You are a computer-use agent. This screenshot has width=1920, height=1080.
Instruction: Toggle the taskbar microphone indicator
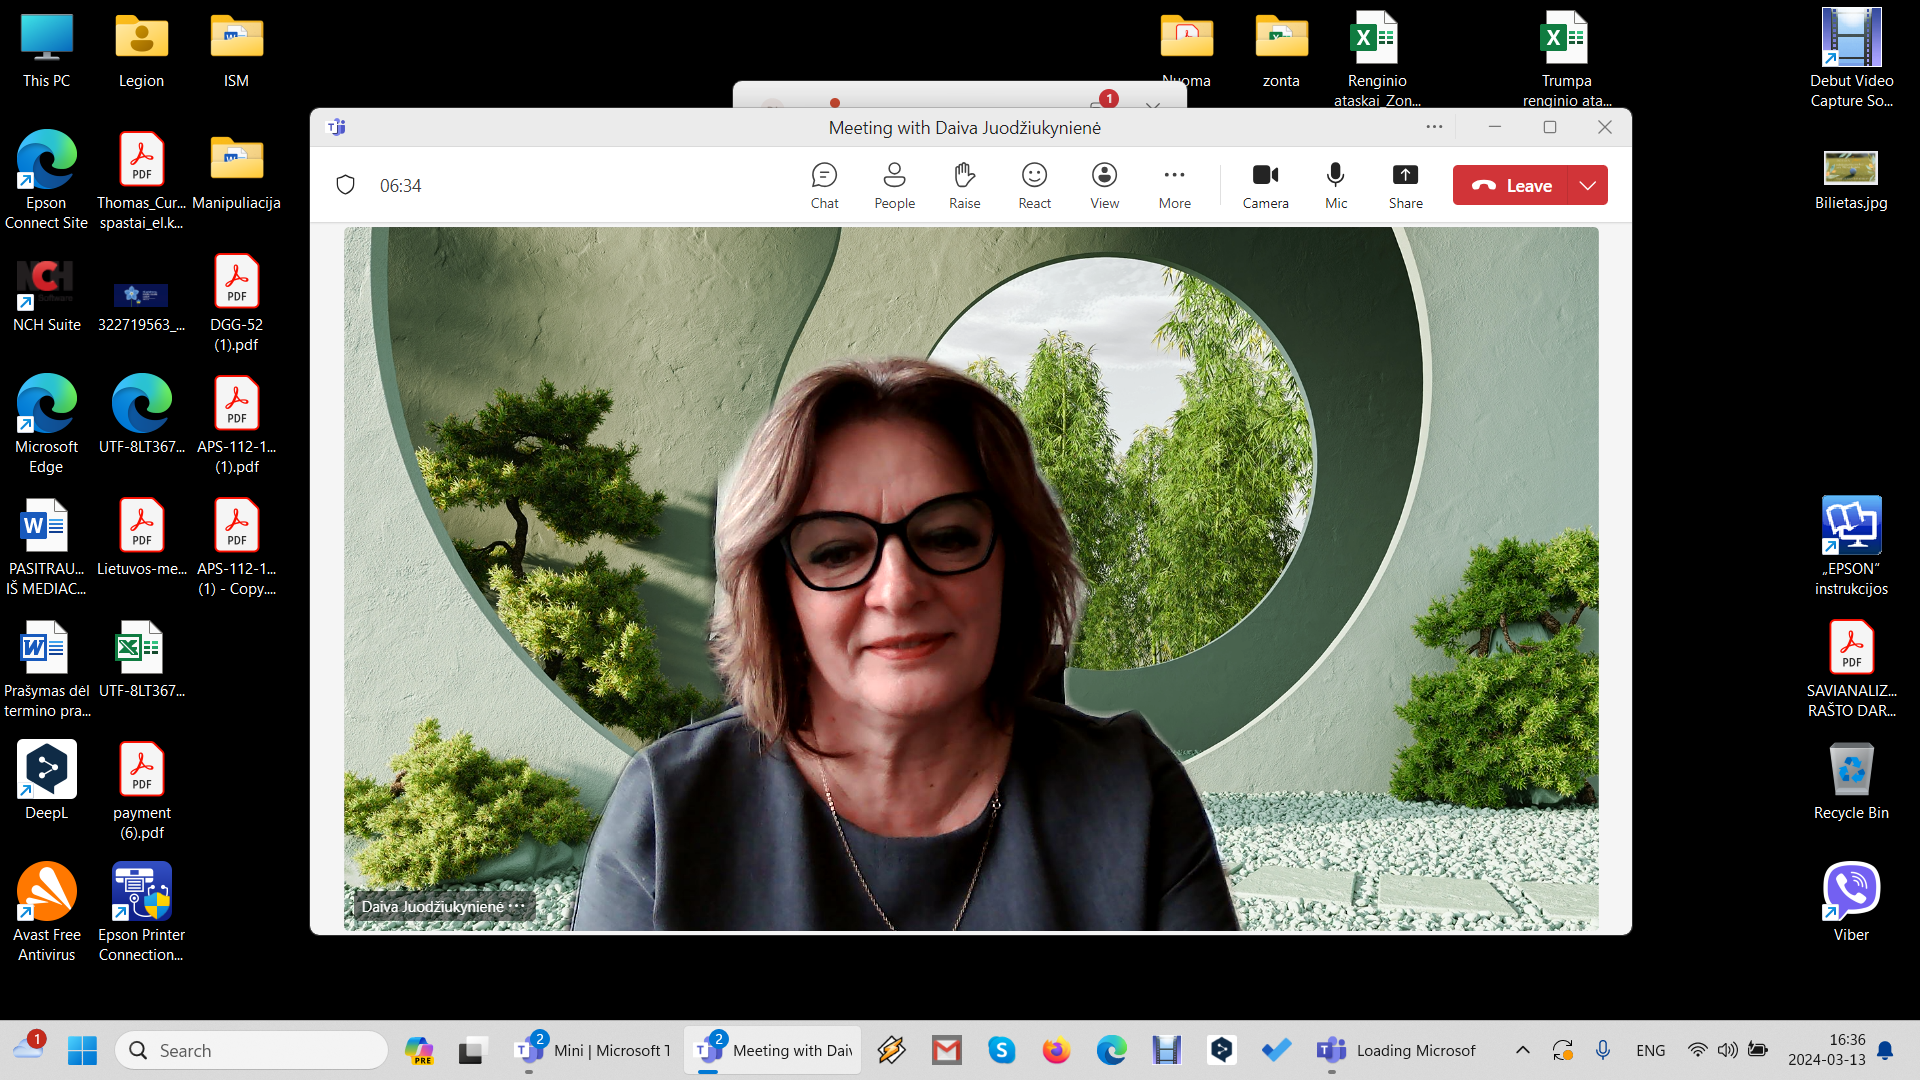point(1603,1050)
